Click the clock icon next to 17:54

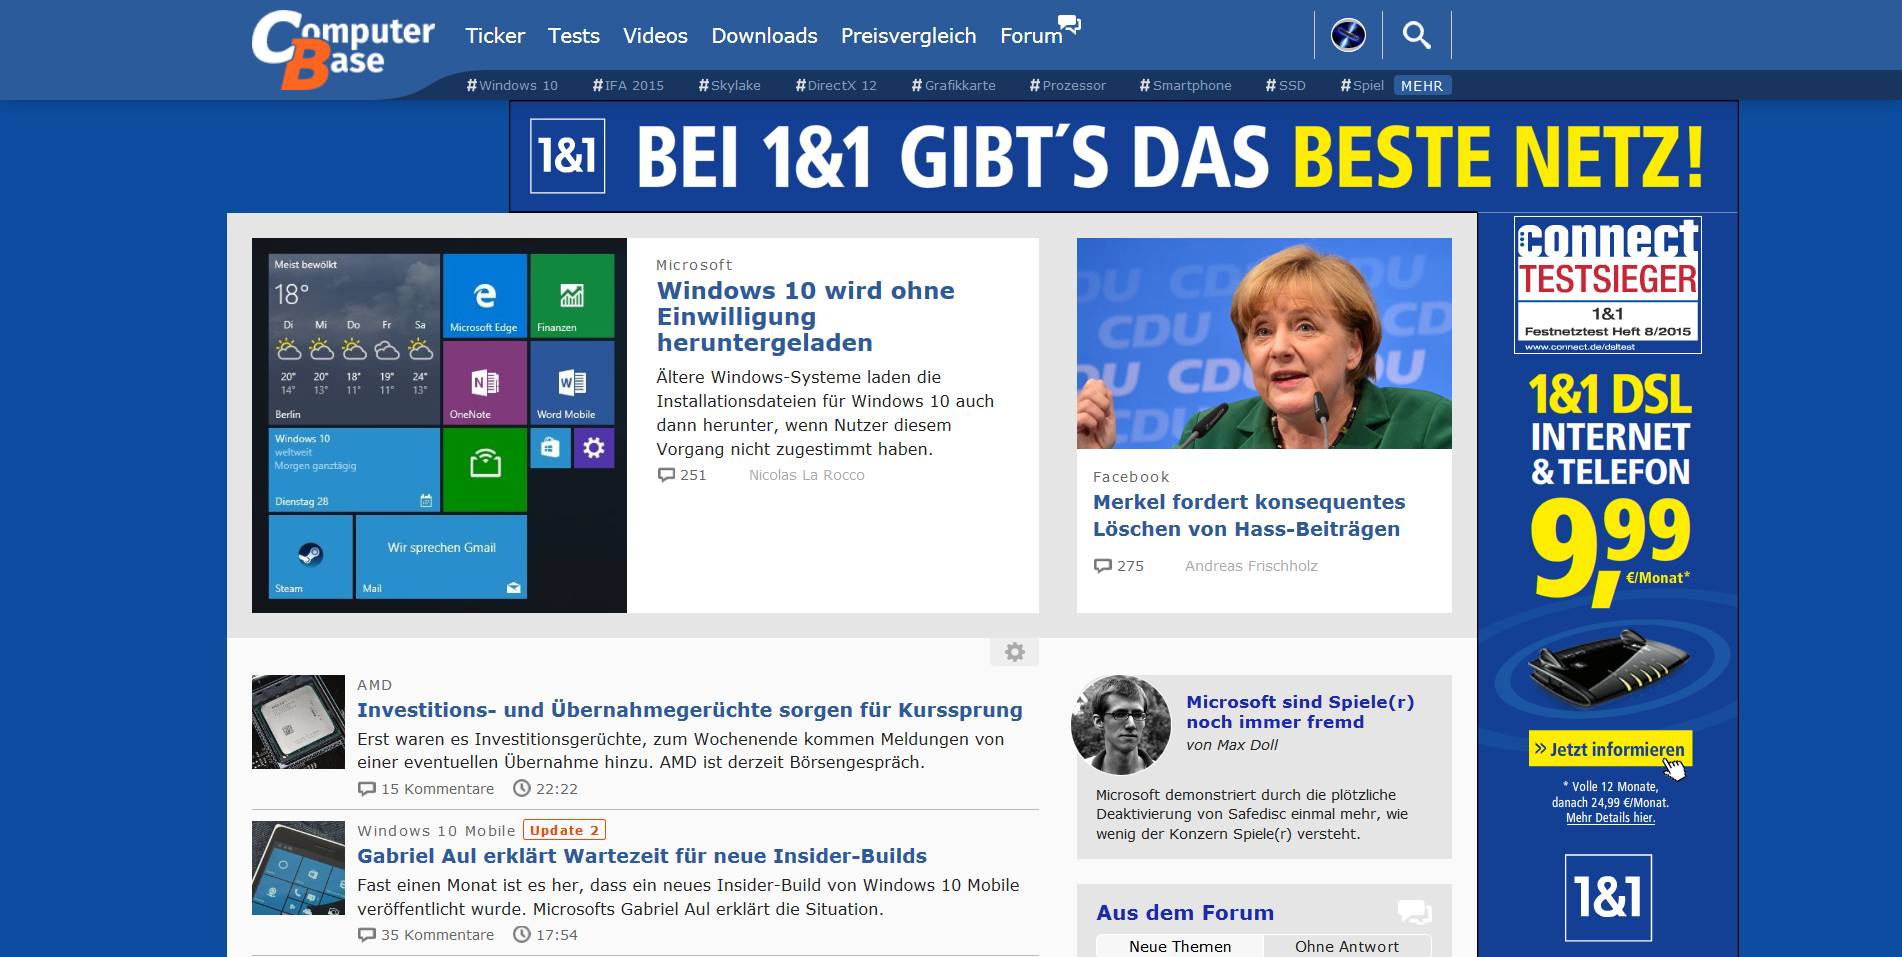(x=522, y=935)
